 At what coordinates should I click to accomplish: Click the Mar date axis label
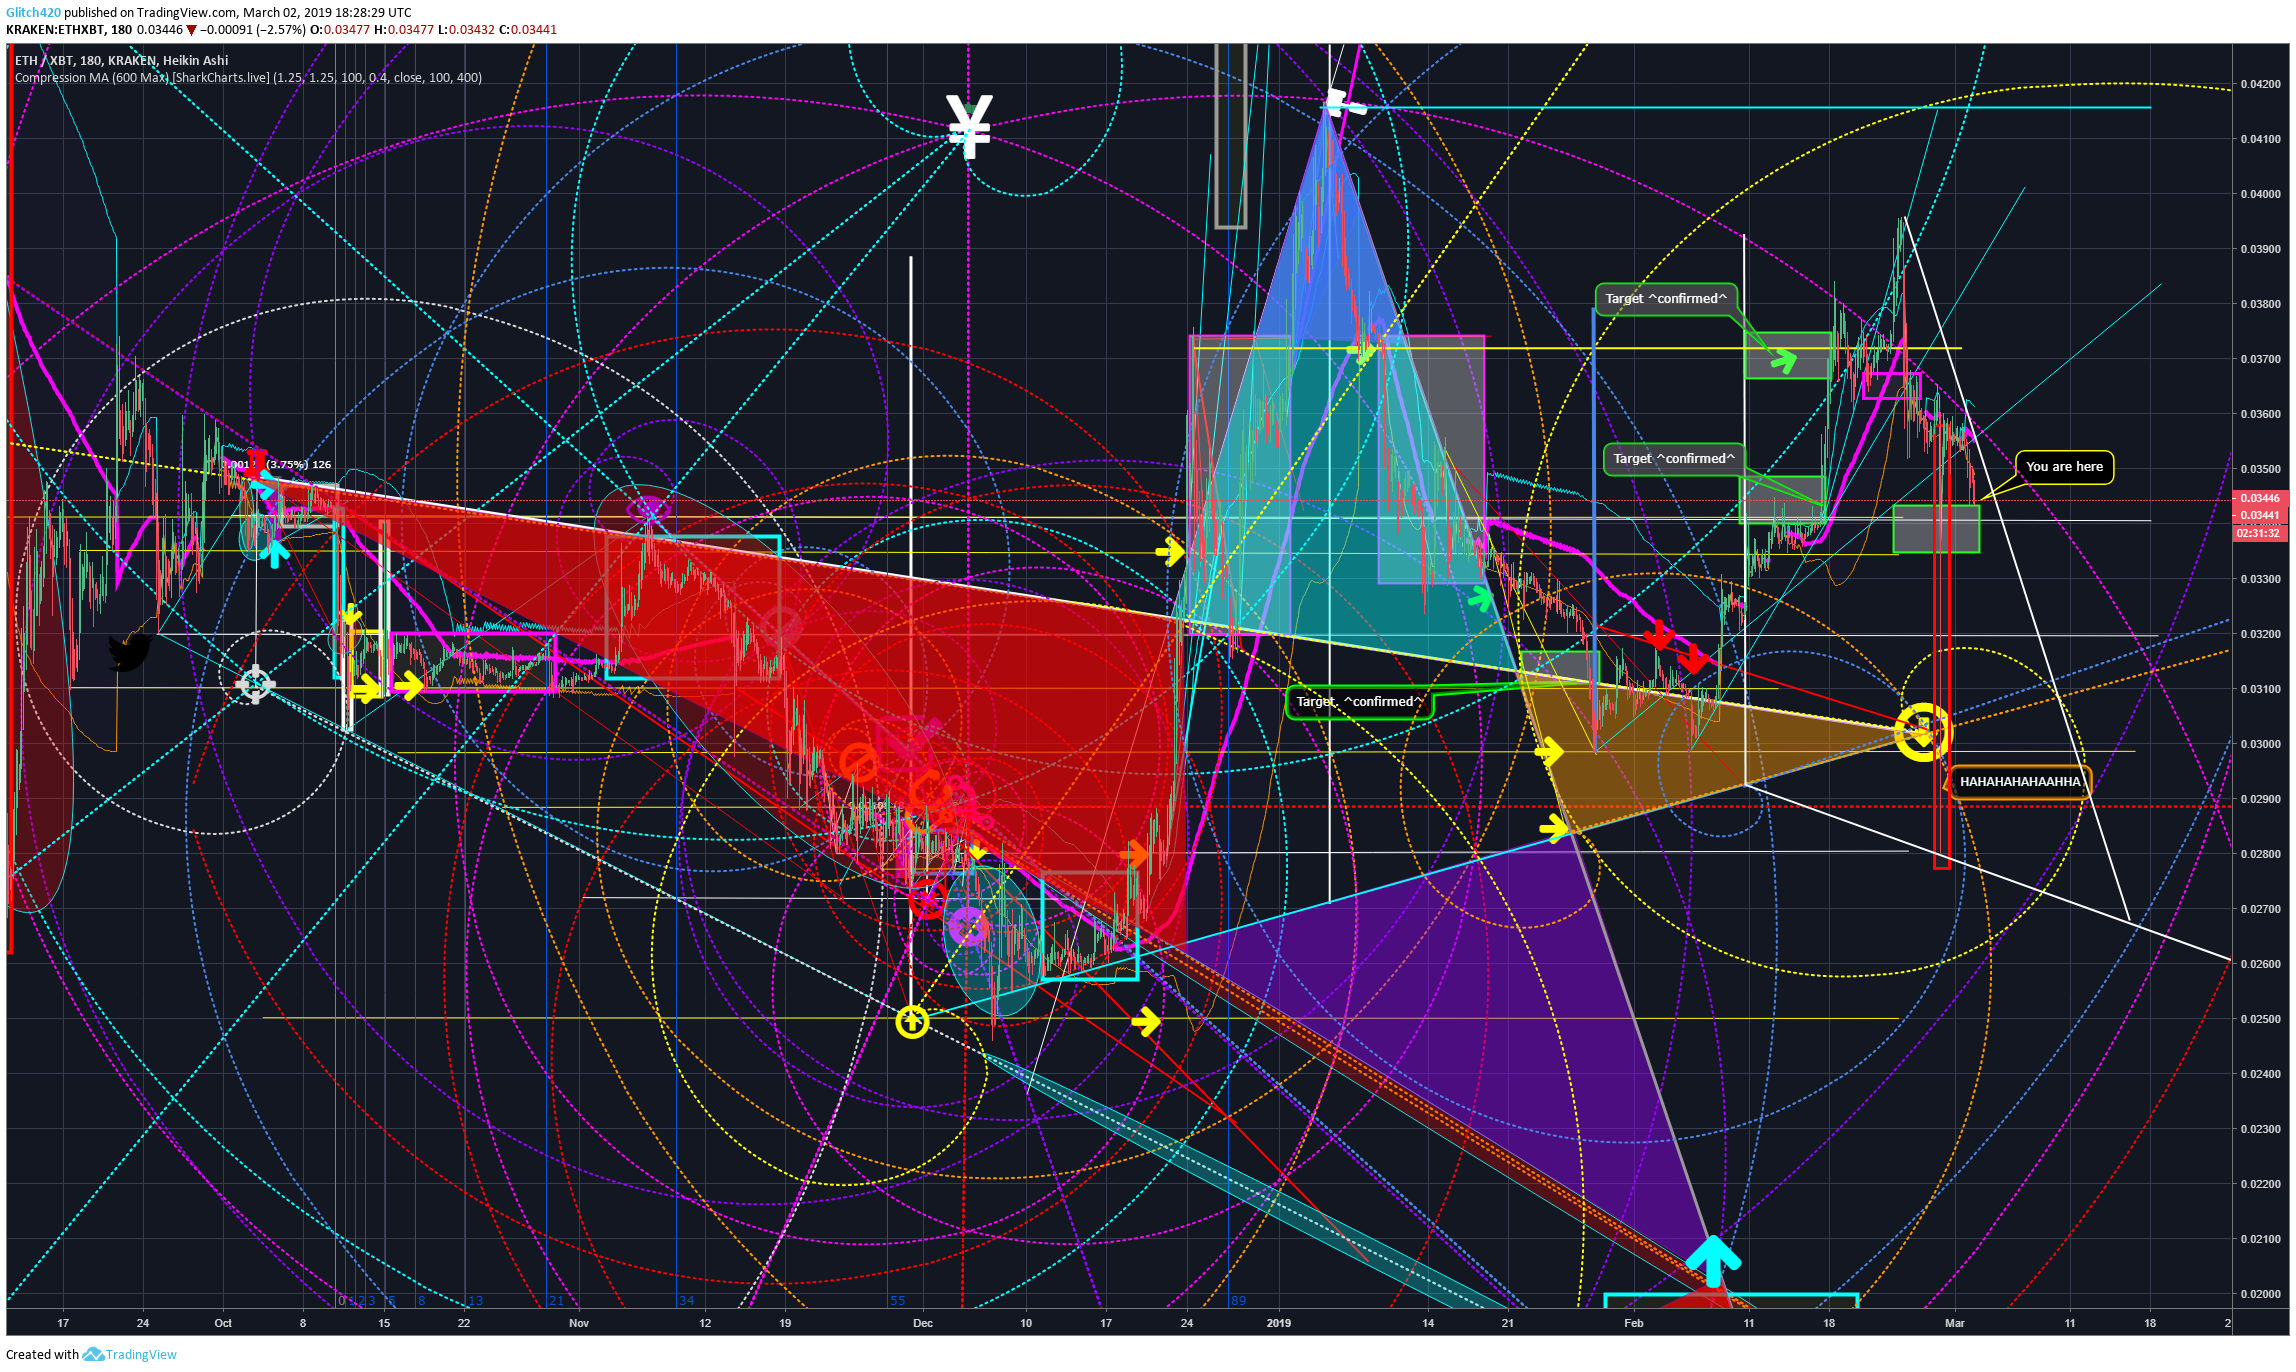tap(1954, 1323)
